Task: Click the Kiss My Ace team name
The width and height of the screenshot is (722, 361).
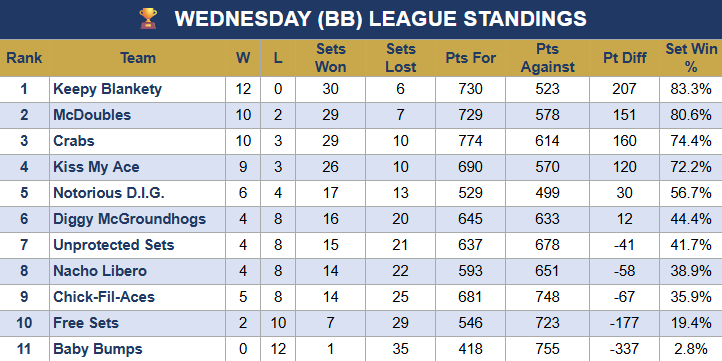Action: tap(96, 167)
